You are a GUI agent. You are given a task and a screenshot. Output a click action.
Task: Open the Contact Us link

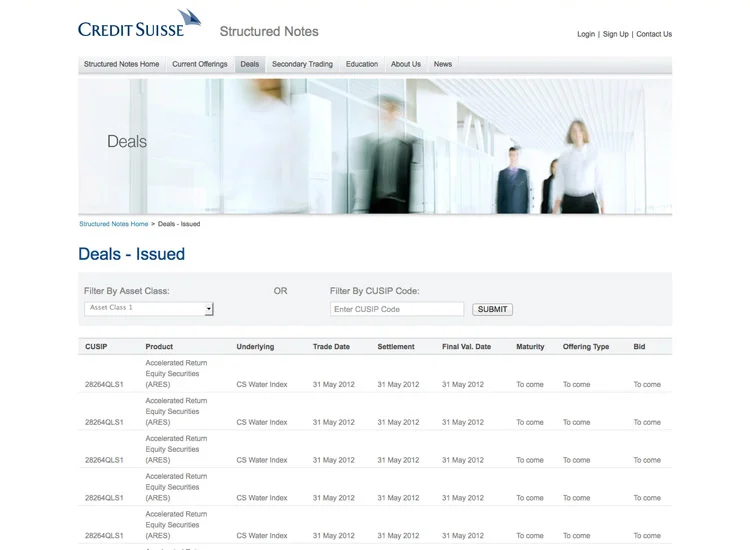654,34
